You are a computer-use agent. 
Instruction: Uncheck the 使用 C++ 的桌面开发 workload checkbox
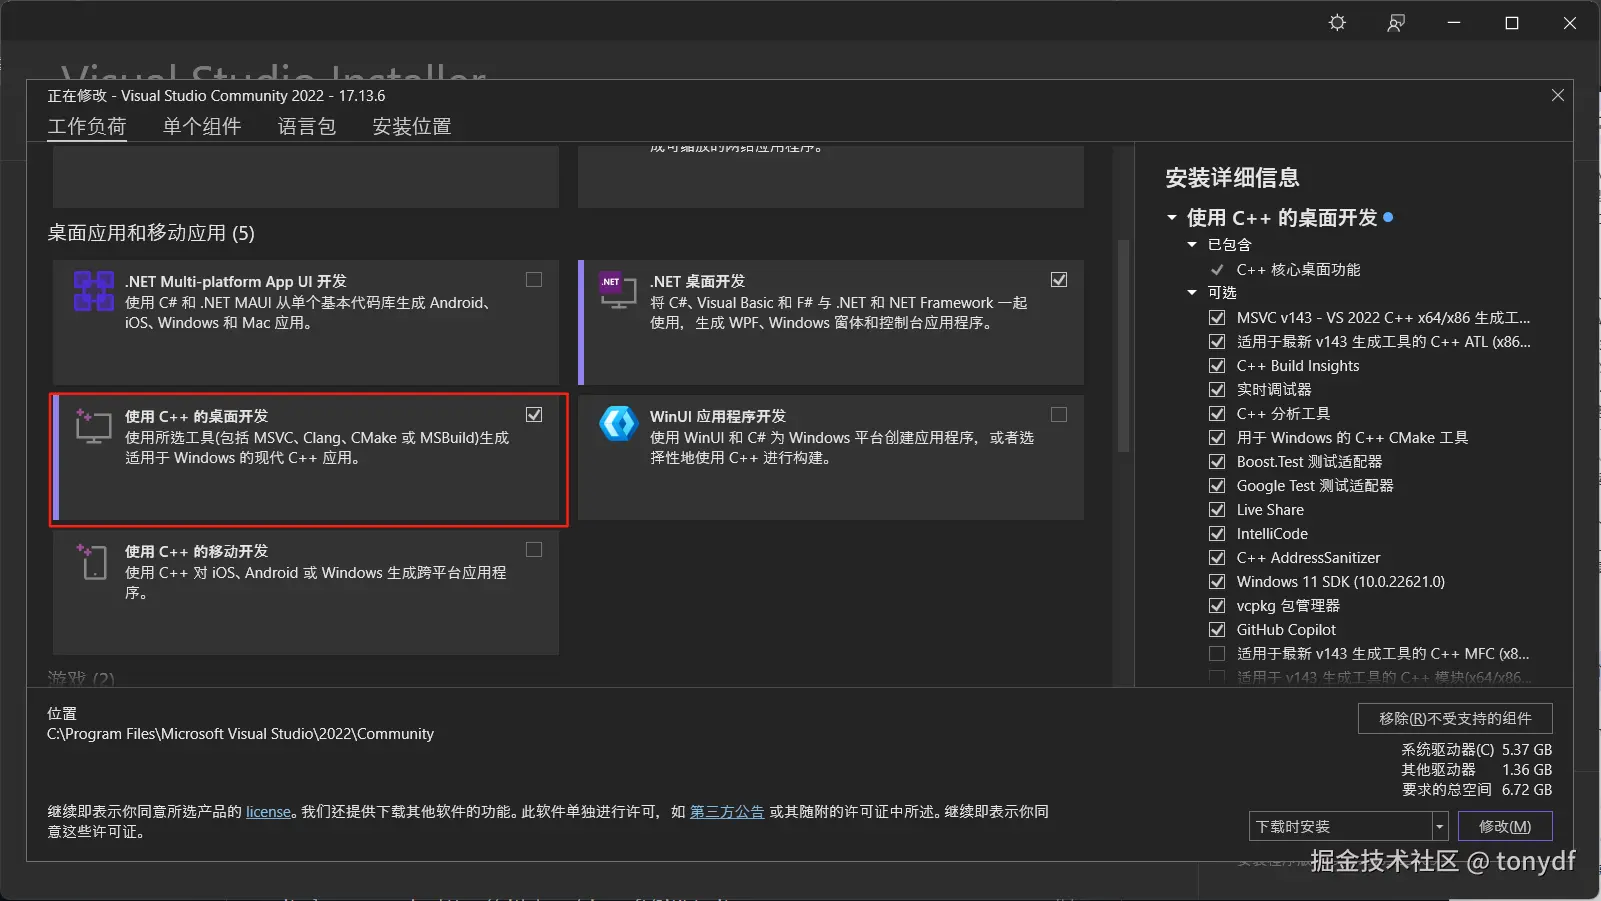pos(534,415)
